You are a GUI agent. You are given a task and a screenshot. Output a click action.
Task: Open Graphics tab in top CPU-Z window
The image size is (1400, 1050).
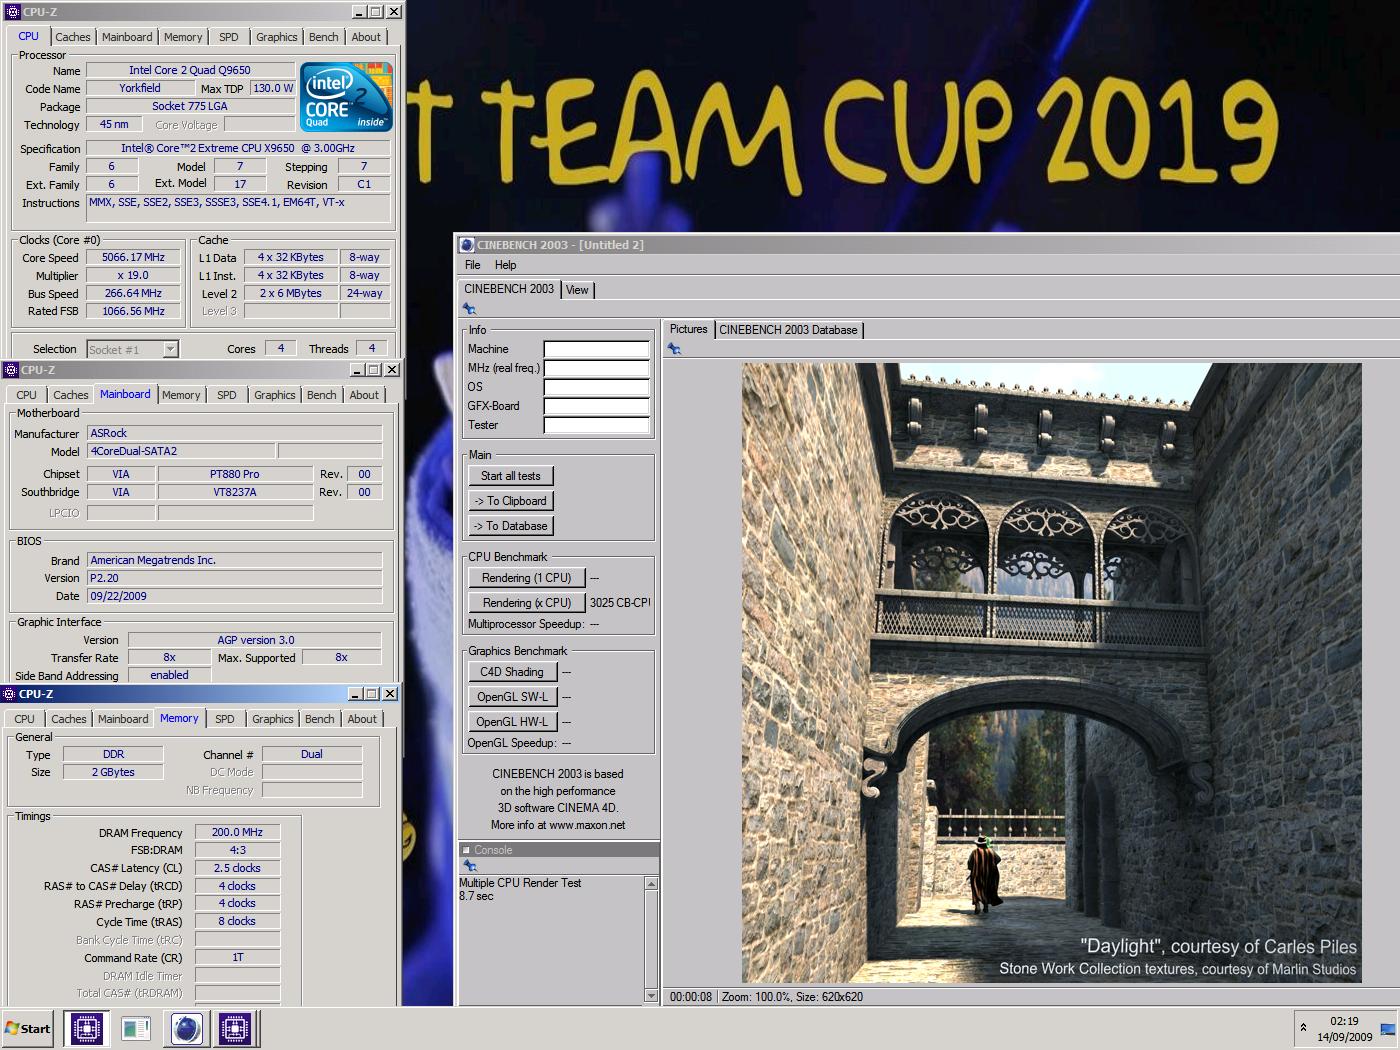tap(277, 37)
